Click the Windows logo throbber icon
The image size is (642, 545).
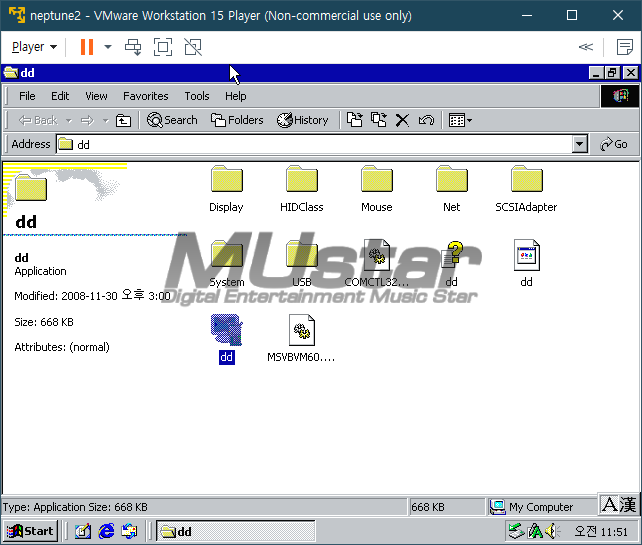click(x=620, y=96)
